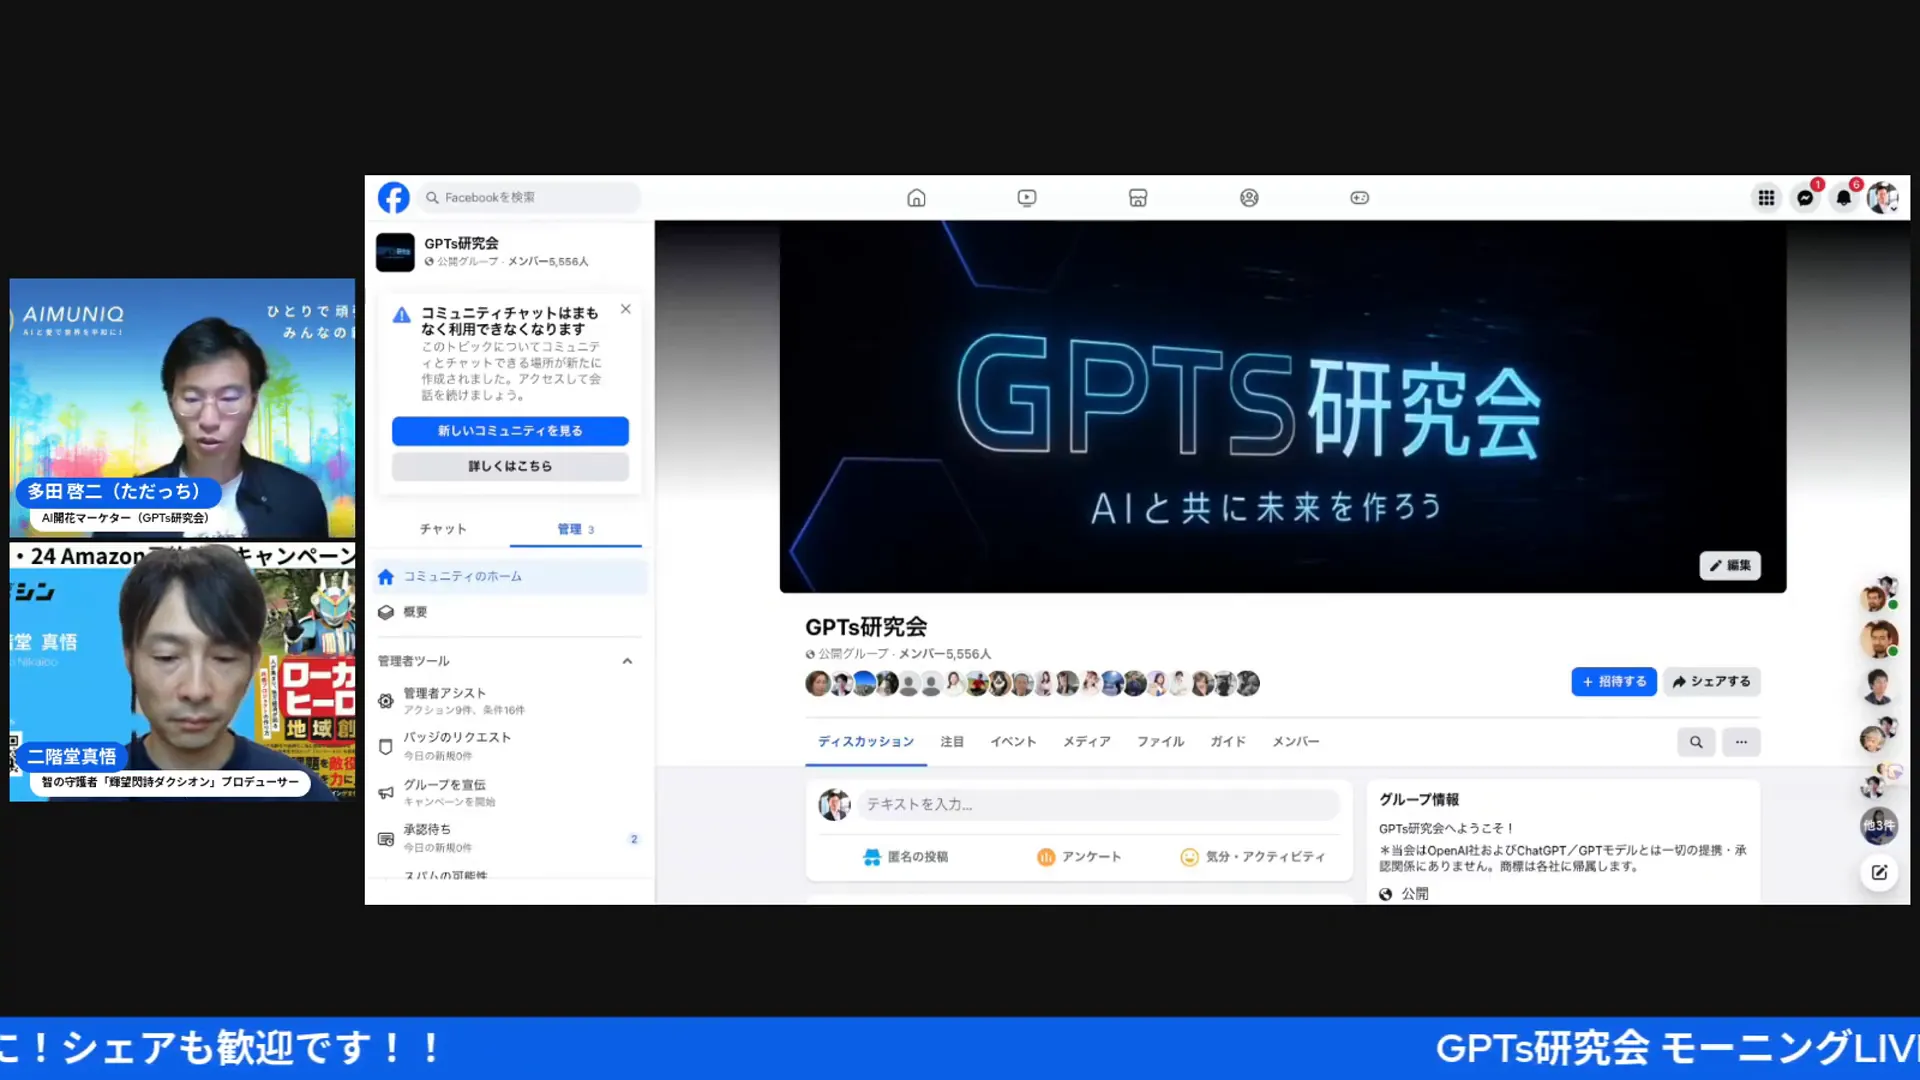Image resolution: width=1920 pixels, height=1080 pixels.
Task: Click the member avatars row
Action: tap(1032, 684)
